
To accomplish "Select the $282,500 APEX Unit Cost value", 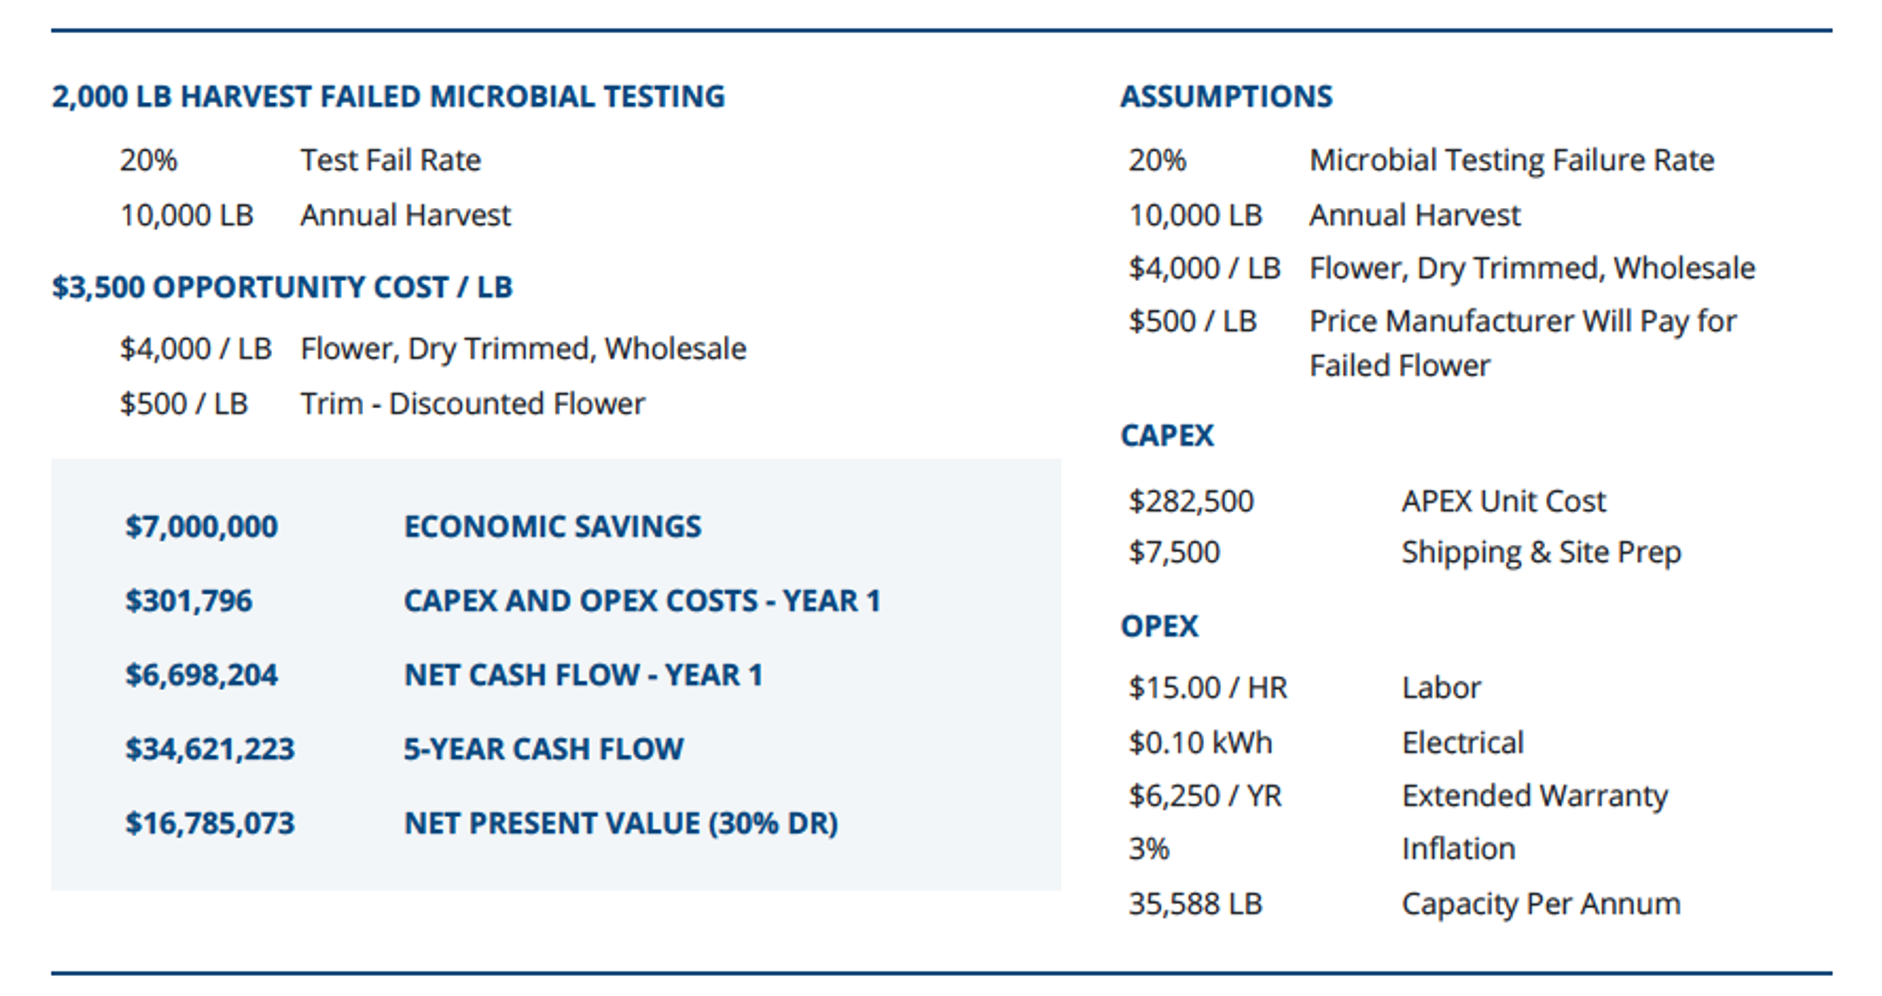I will (x=1191, y=501).
